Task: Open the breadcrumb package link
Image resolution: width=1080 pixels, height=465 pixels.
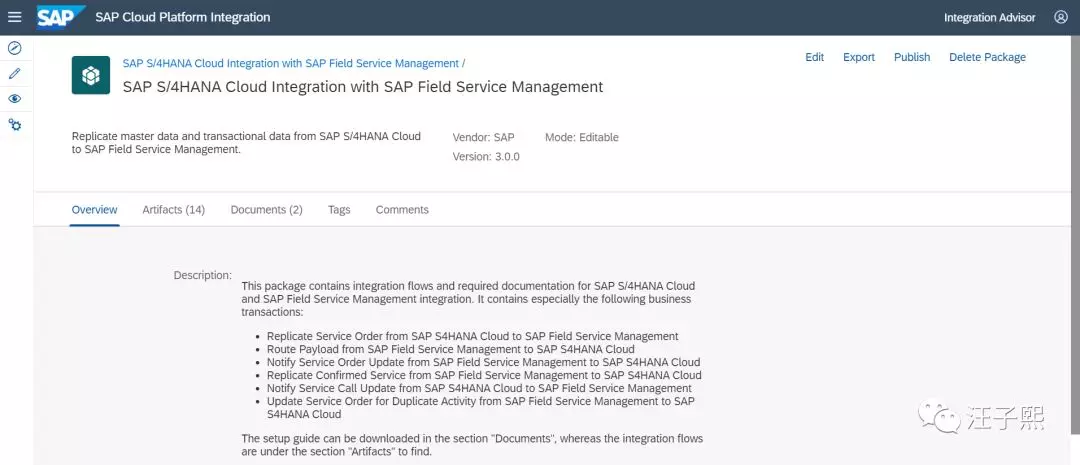Action: (x=291, y=63)
